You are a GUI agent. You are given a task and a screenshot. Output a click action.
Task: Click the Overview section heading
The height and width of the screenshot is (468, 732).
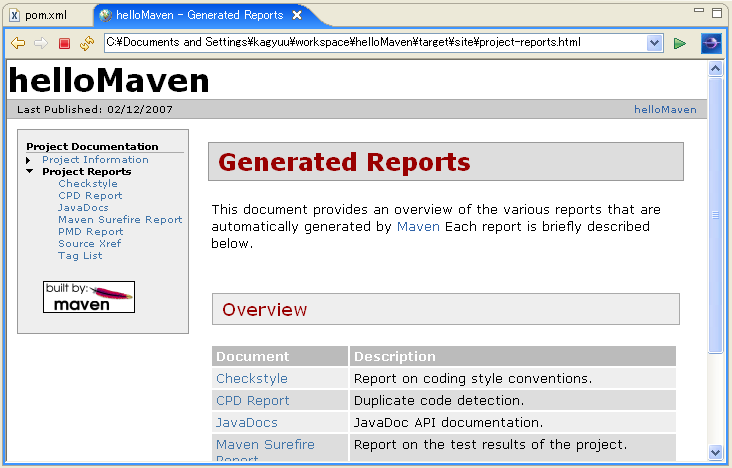tap(264, 310)
